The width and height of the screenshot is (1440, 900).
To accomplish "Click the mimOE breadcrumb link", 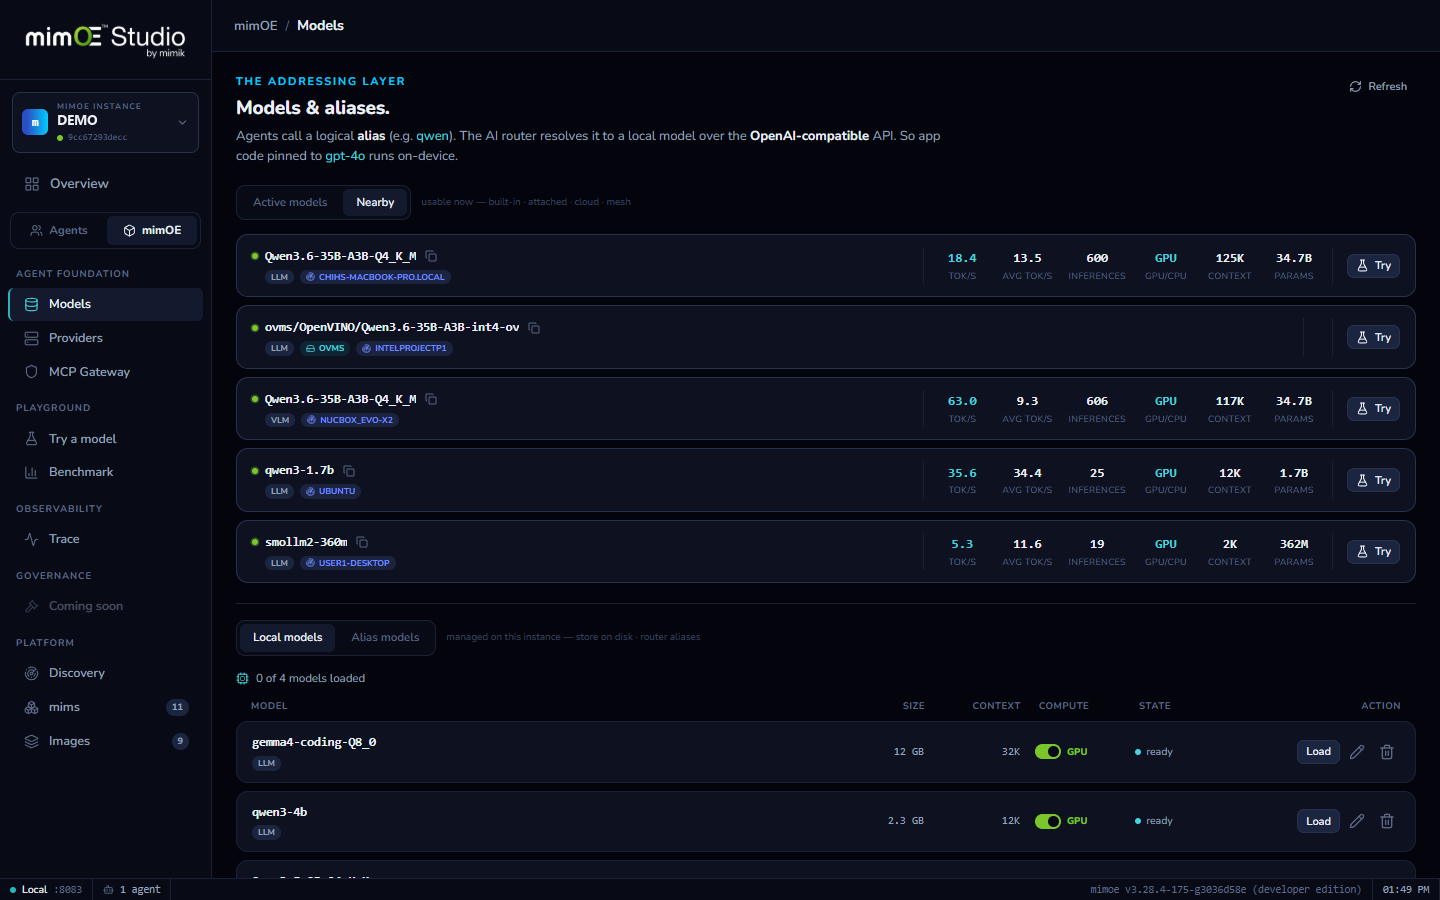I will tap(256, 26).
